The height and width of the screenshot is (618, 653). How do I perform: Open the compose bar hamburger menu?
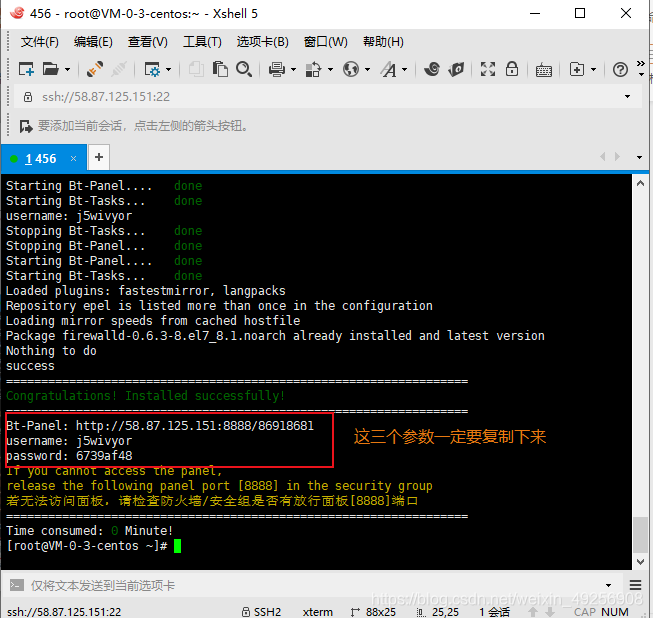[x=635, y=586]
